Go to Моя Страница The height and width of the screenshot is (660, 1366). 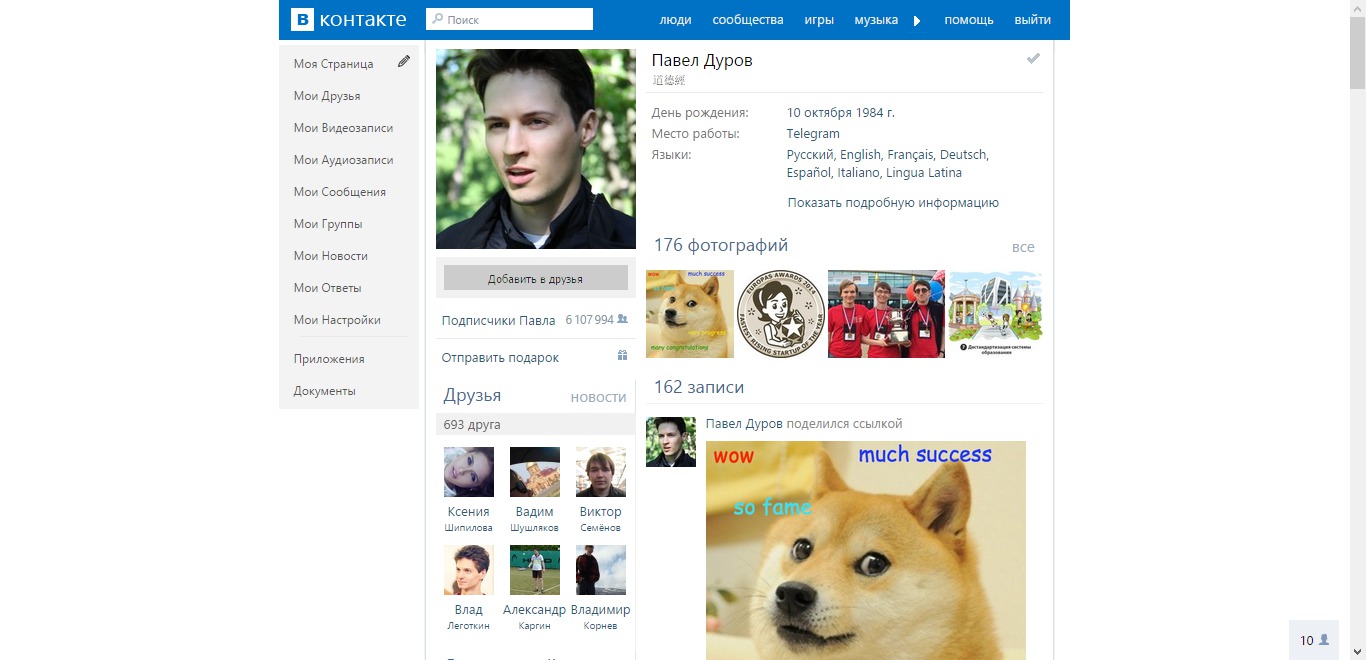click(334, 64)
